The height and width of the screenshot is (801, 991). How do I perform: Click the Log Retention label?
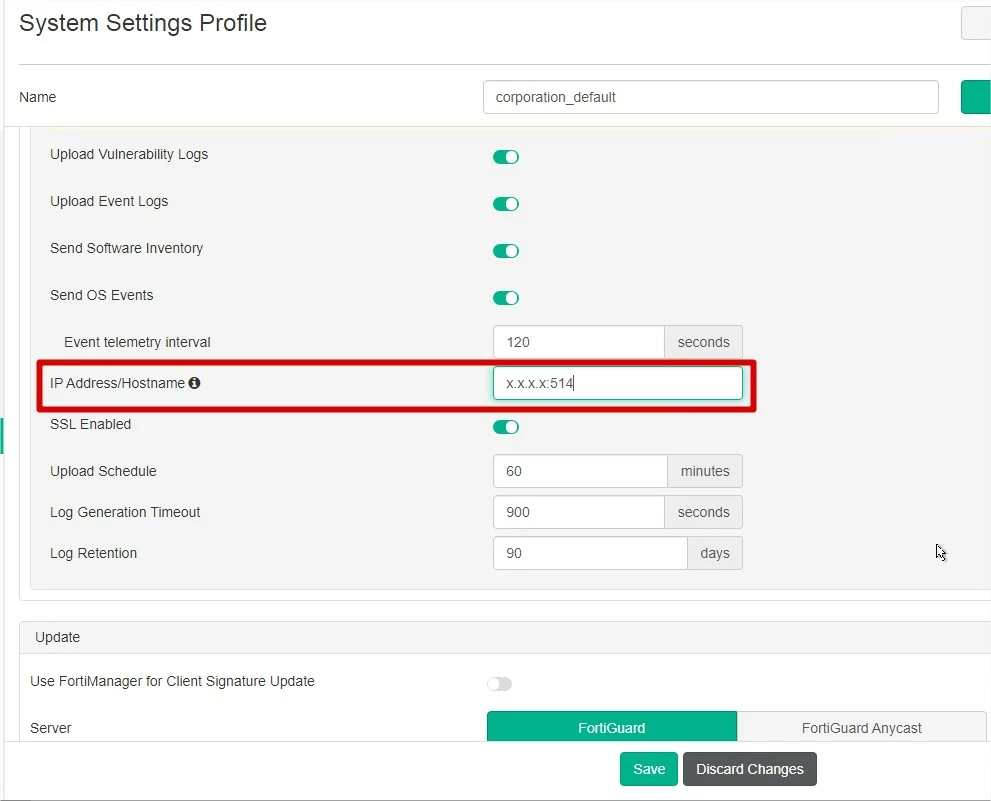94,553
